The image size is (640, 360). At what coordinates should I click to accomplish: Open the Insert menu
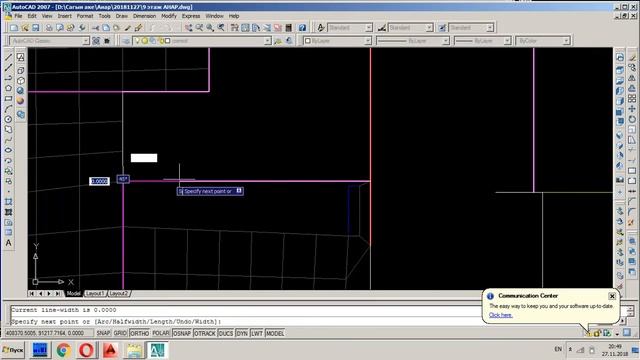[64, 16]
